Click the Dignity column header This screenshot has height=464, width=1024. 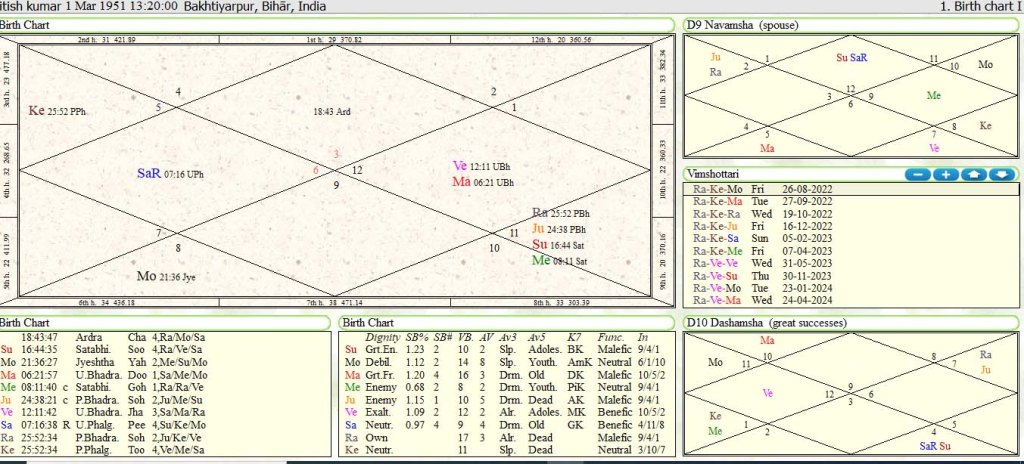383,337
